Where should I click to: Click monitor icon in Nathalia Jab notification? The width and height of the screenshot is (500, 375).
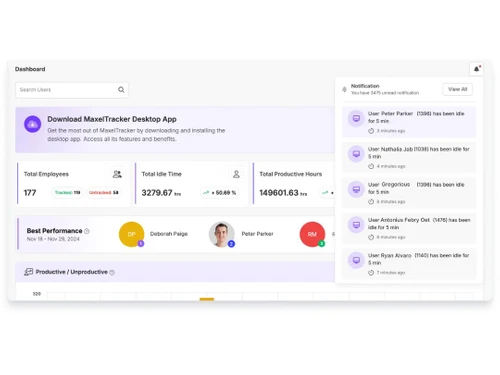tap(356, 154)
